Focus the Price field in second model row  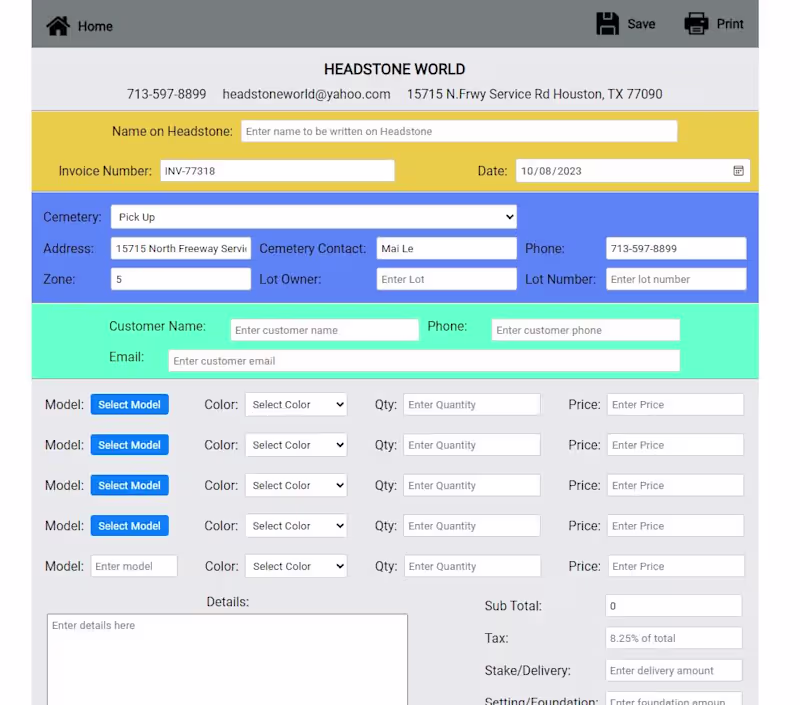tap(676, 445)
